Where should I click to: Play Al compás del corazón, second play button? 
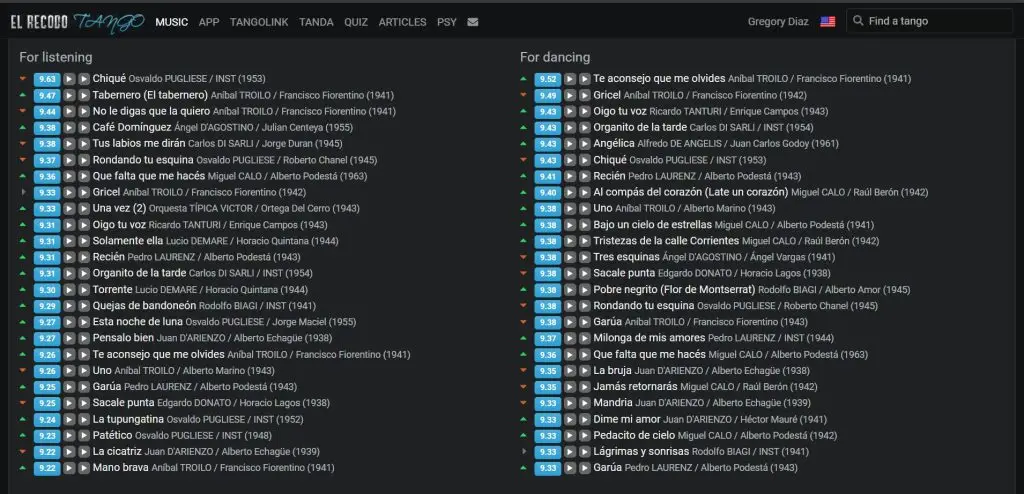584,193
